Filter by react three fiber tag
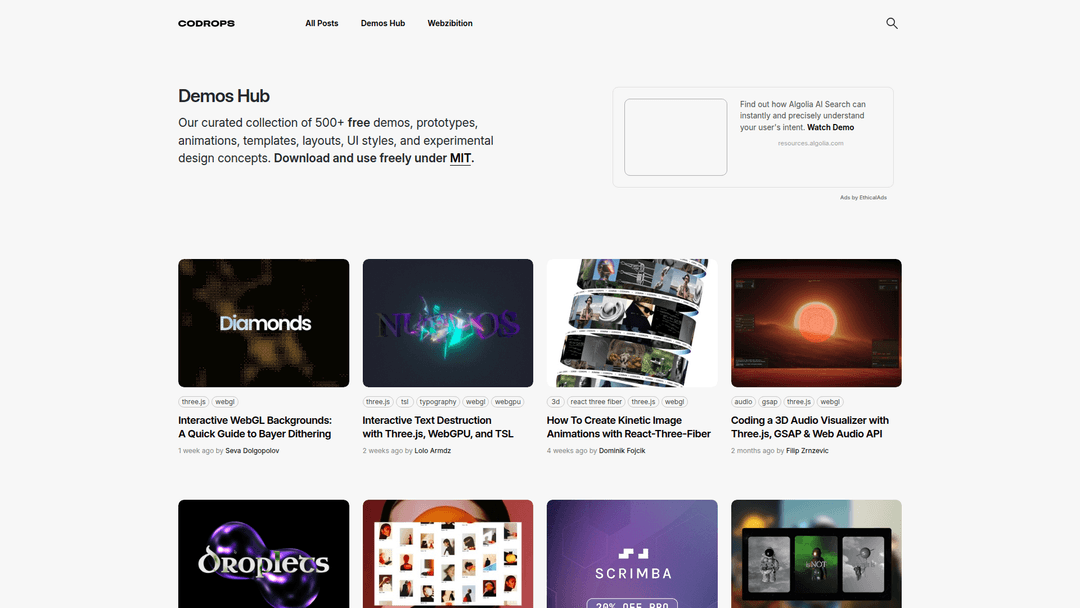The height and width of the screenshot is (608, 1080). point(596,402)
